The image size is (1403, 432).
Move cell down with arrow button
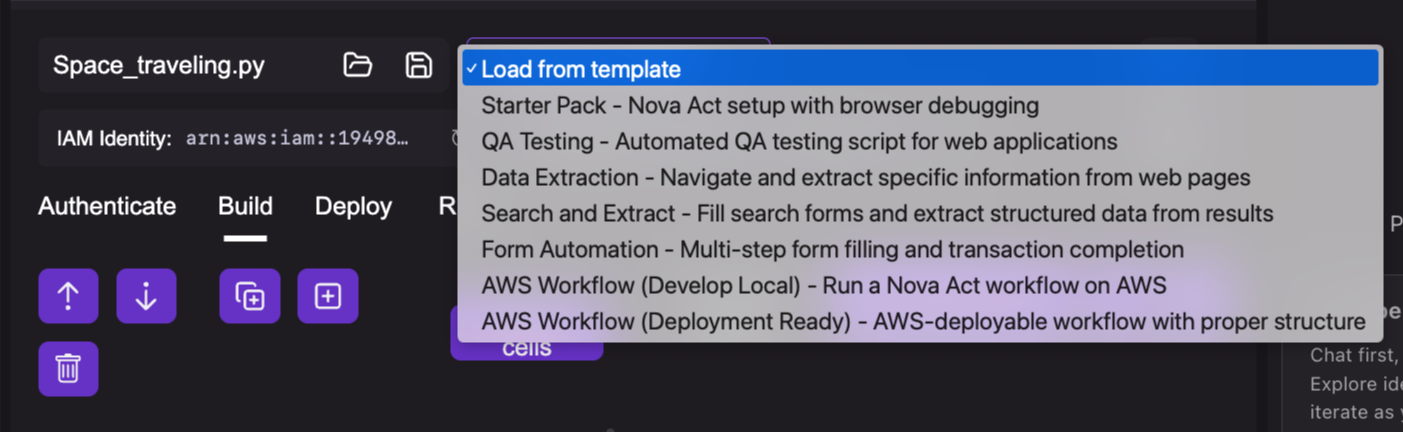146,296
